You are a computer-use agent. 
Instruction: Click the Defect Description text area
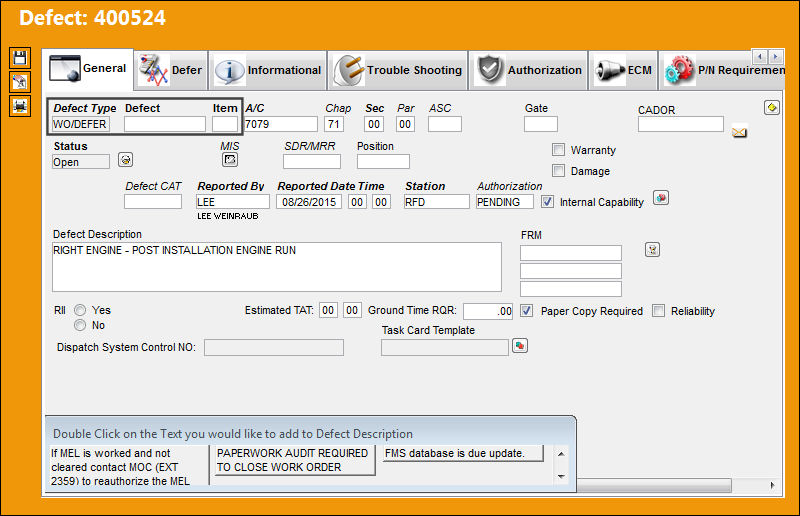point(277,267)
